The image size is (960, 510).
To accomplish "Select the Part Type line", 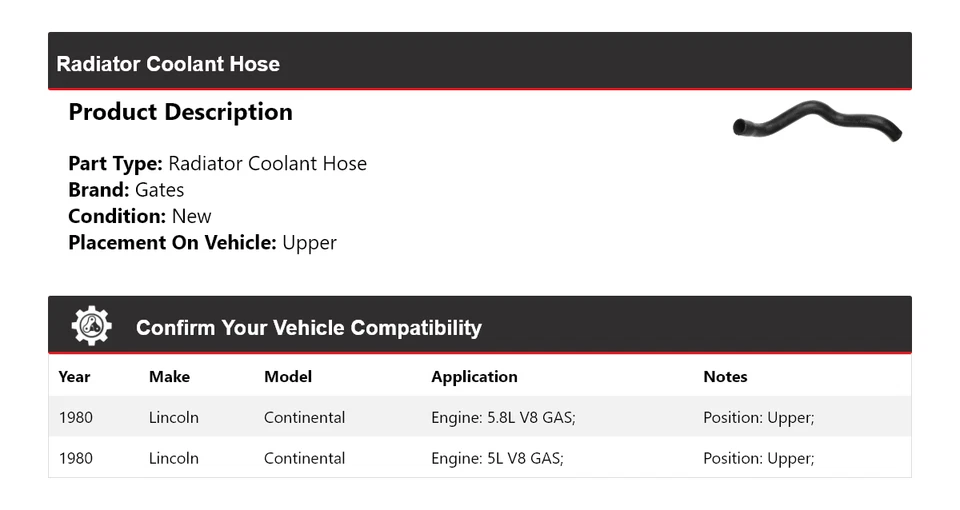I will tap(217, 164).
